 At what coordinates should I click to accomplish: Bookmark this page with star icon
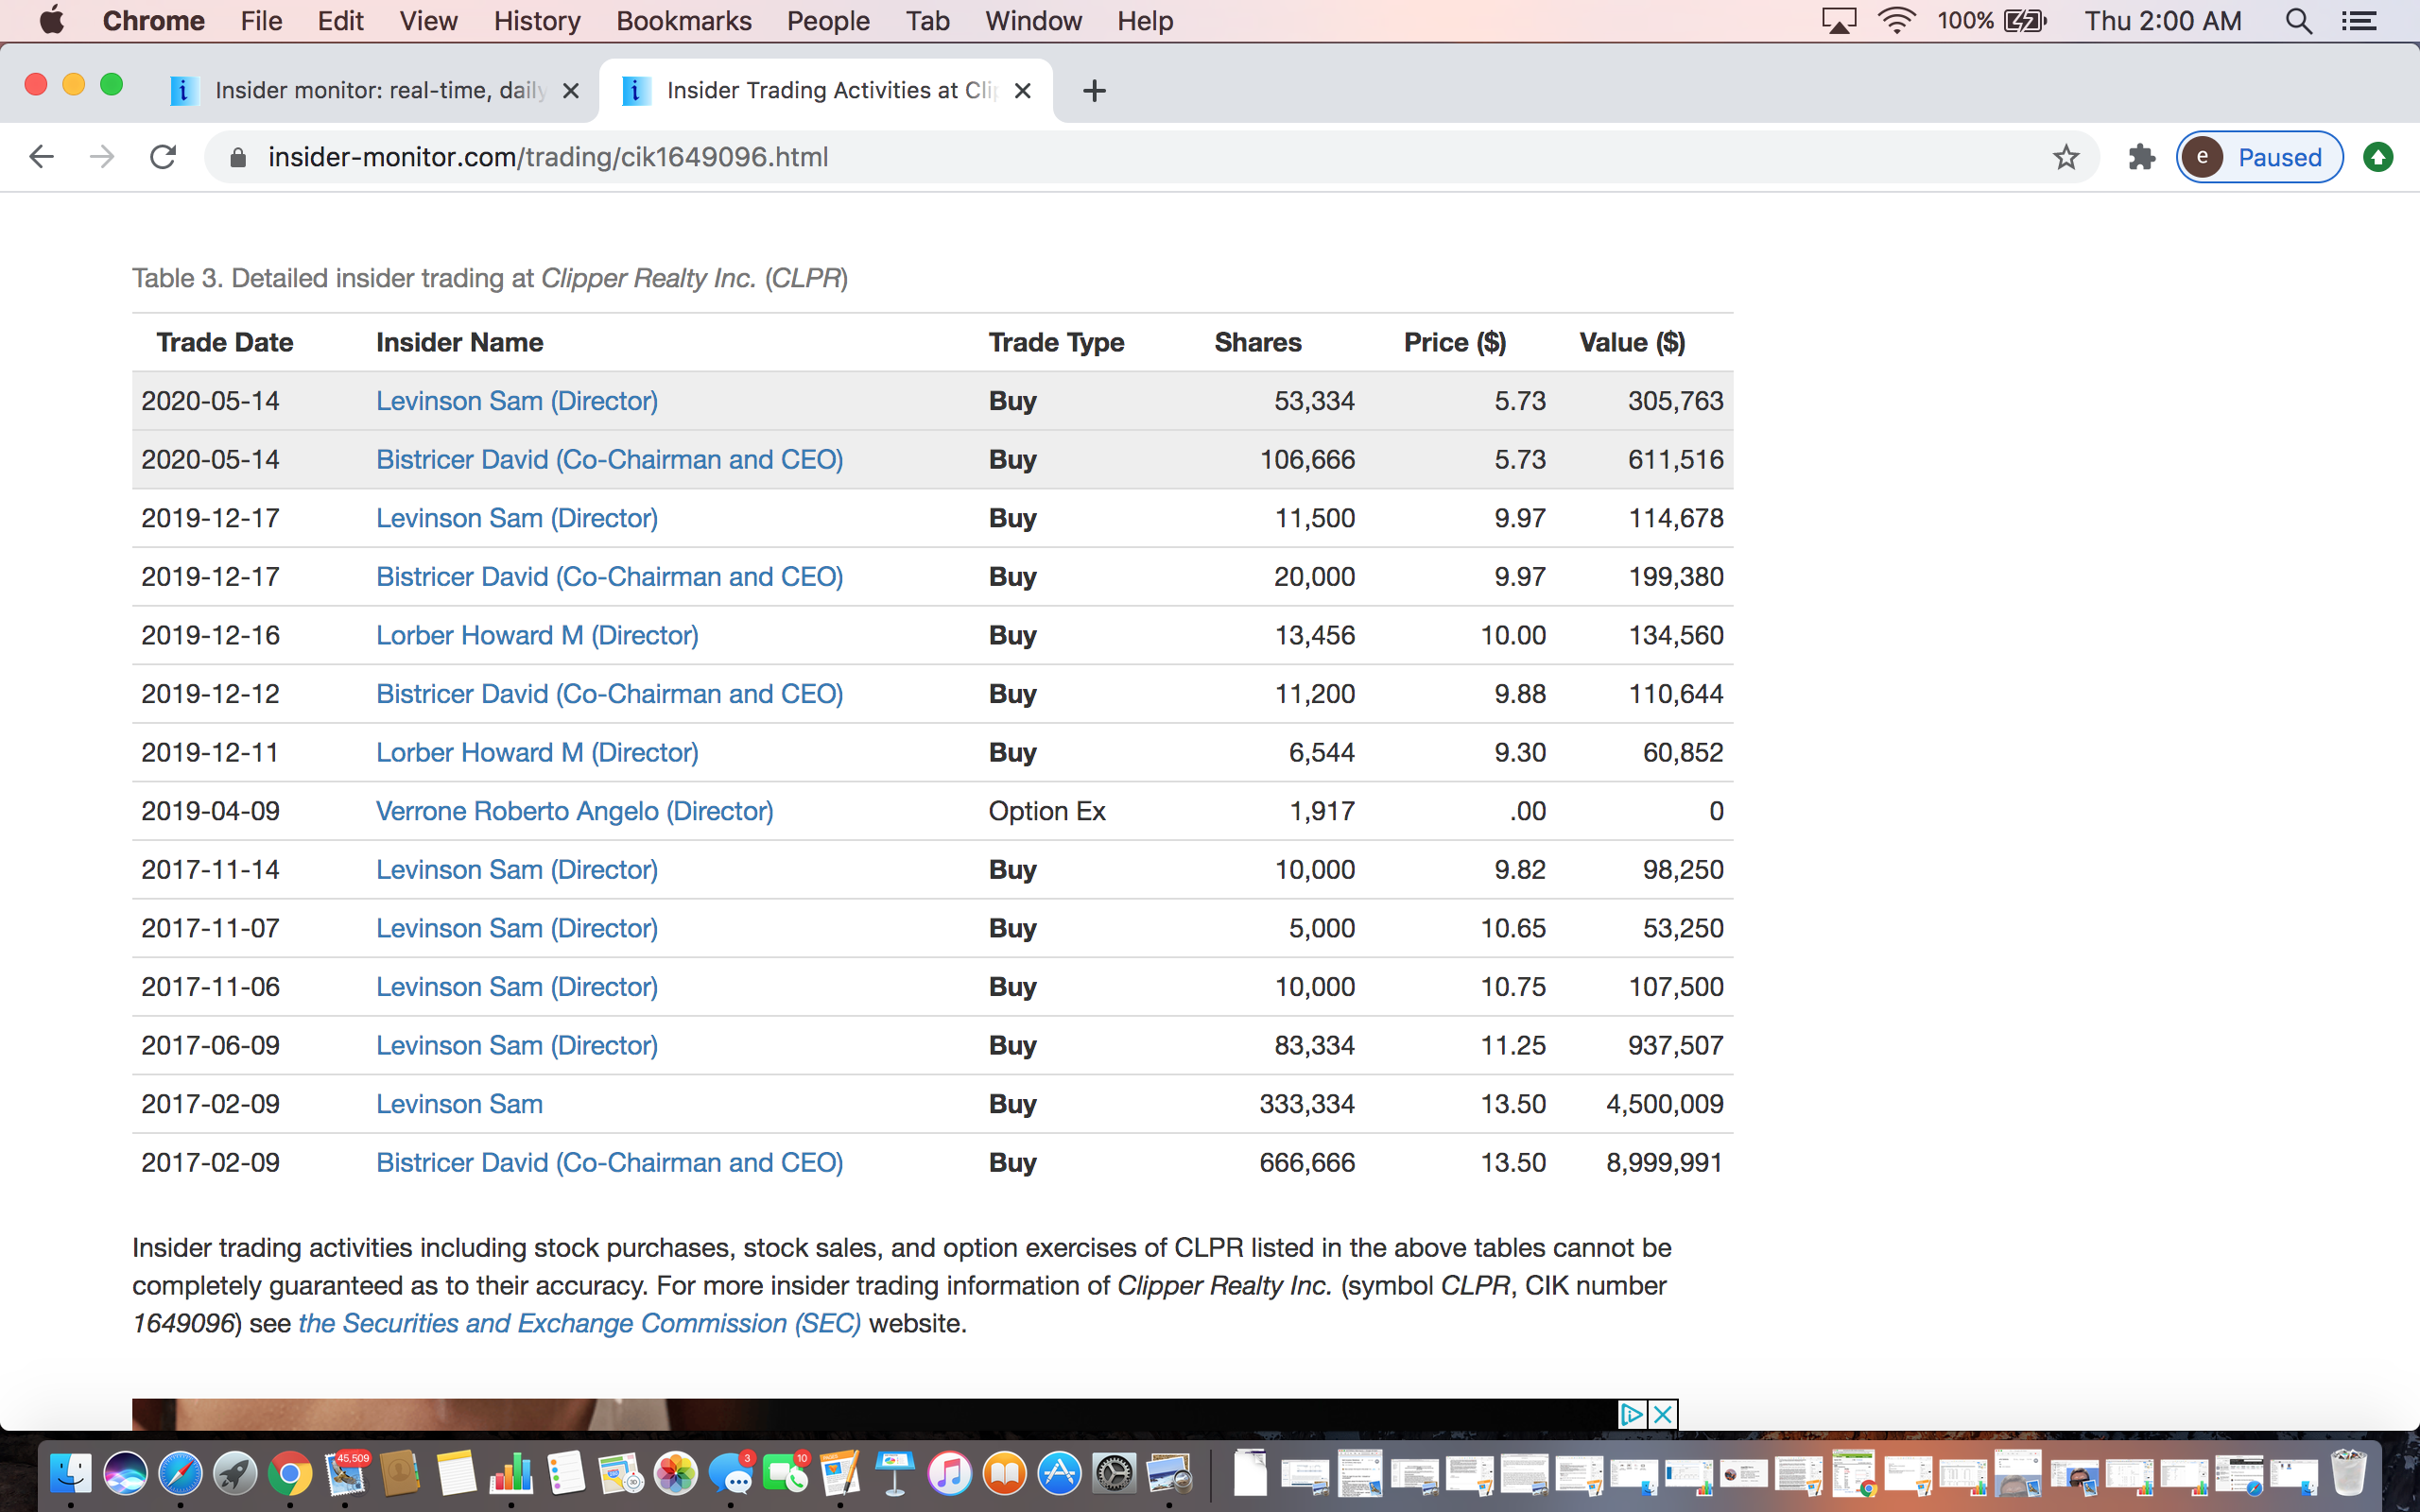click(2065, 157)
